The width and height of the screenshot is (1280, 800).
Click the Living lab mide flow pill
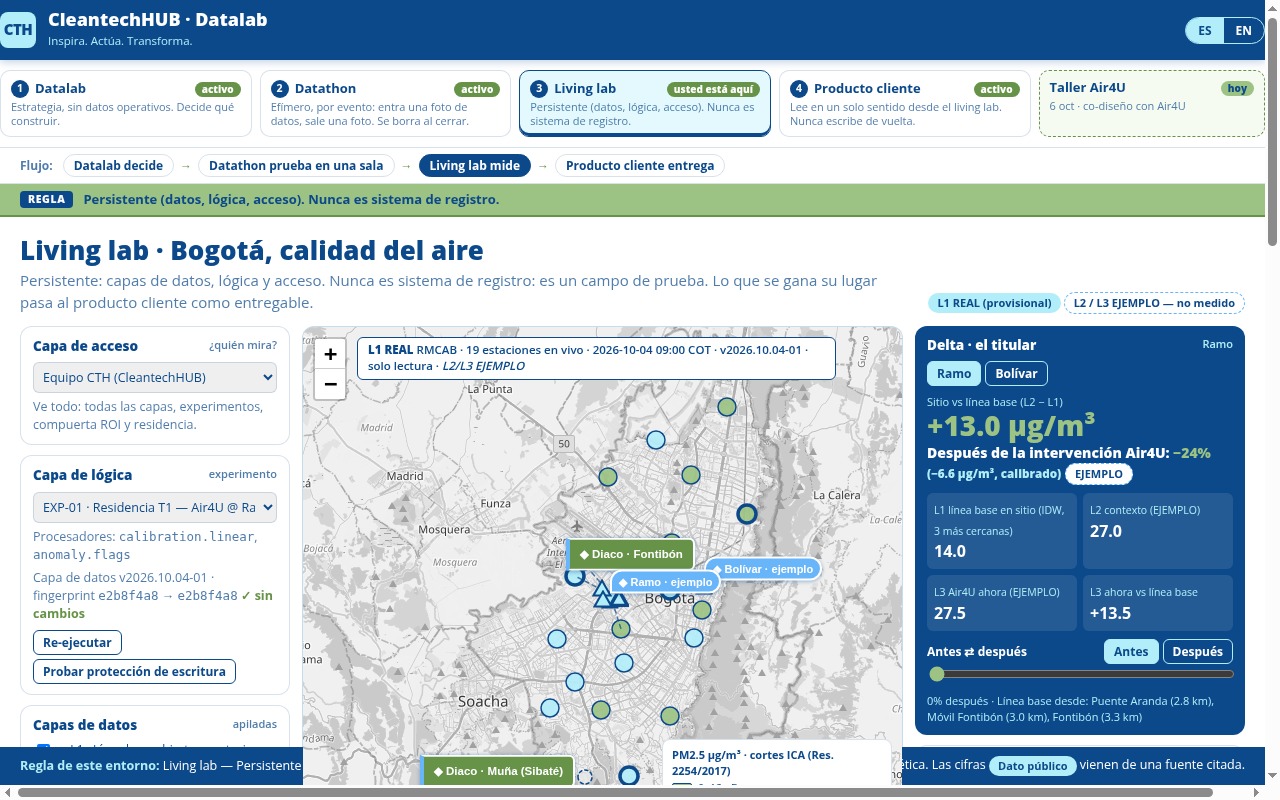click(x=475, y=166)
